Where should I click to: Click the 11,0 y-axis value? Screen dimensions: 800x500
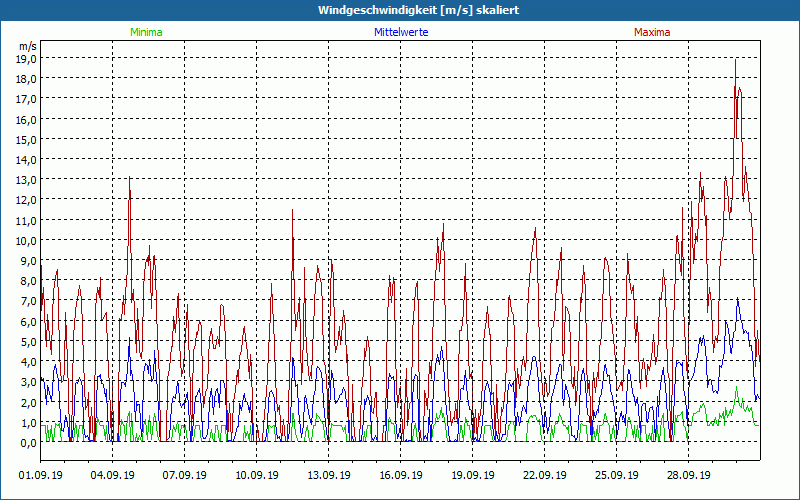pyautogui.click(x=28, y=220)
